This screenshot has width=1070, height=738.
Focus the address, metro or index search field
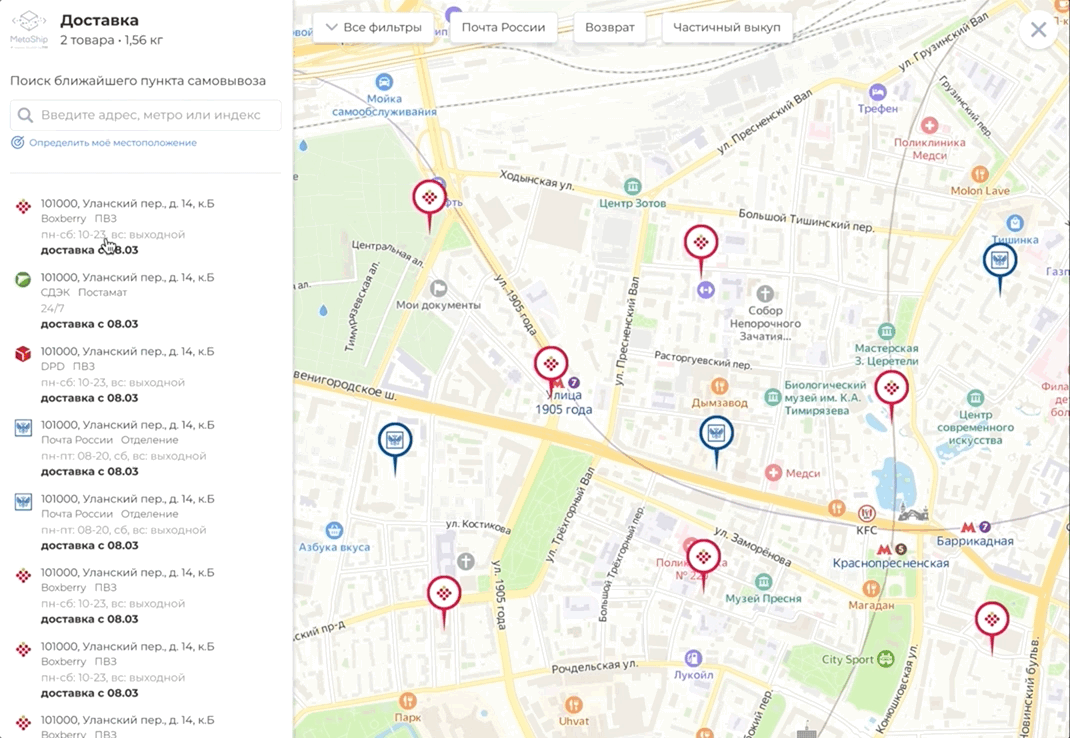point(145,115)
